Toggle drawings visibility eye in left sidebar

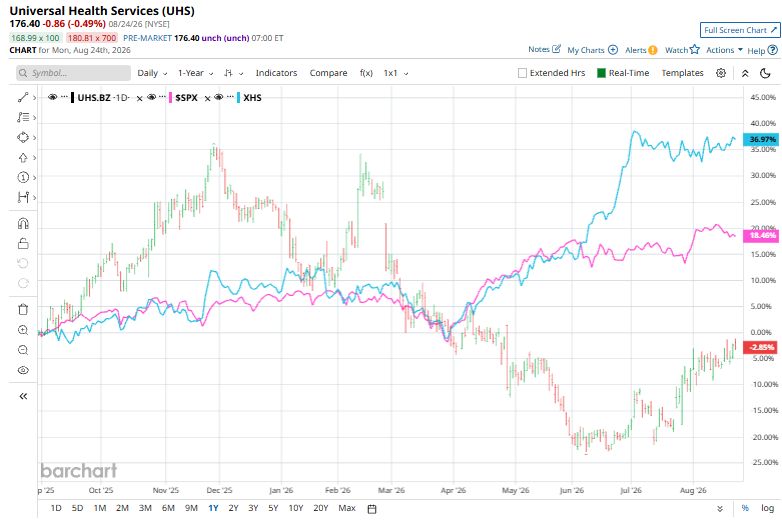(x=23, y=370)
